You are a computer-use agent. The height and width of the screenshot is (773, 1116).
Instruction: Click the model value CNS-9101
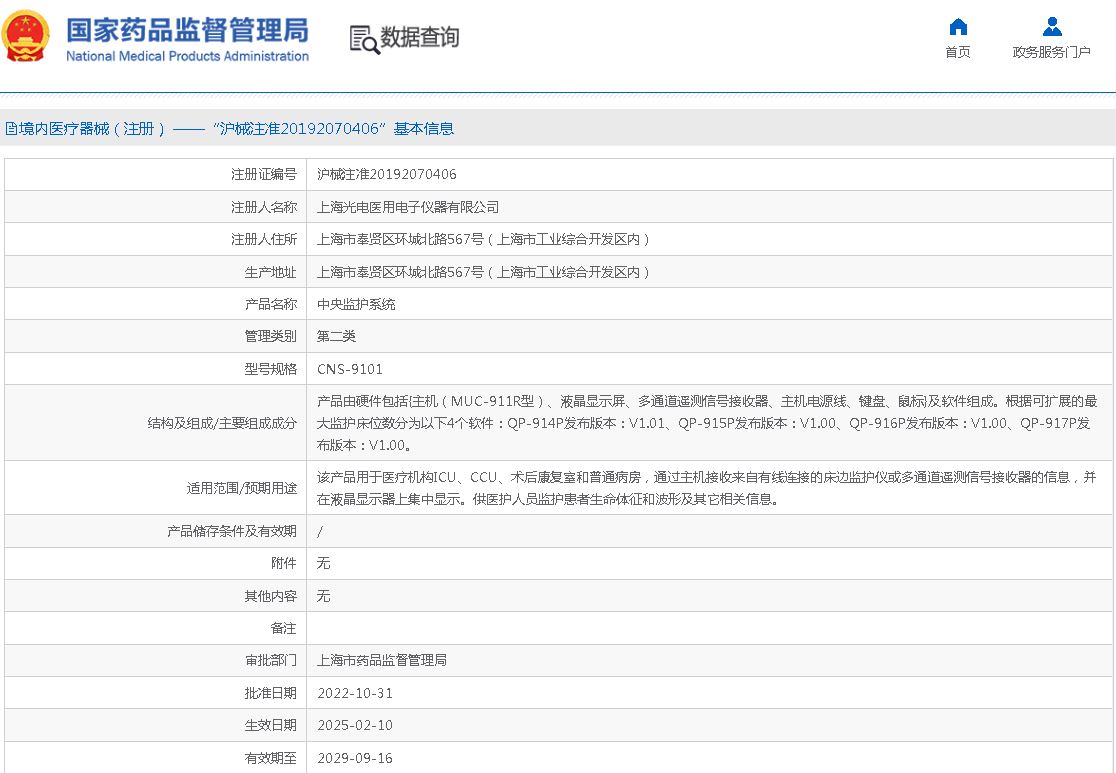(x=350, y=369)
